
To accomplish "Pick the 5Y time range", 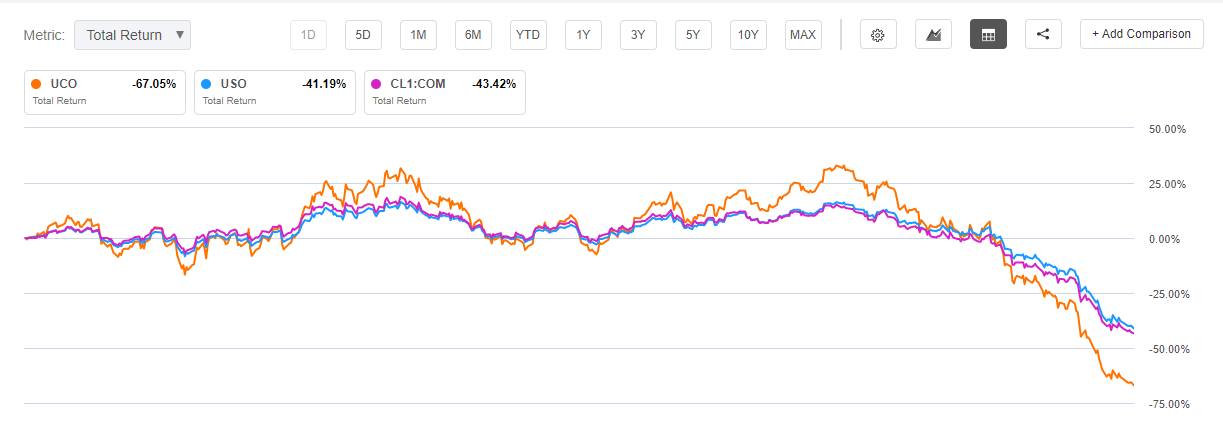I will click(693, 35).
